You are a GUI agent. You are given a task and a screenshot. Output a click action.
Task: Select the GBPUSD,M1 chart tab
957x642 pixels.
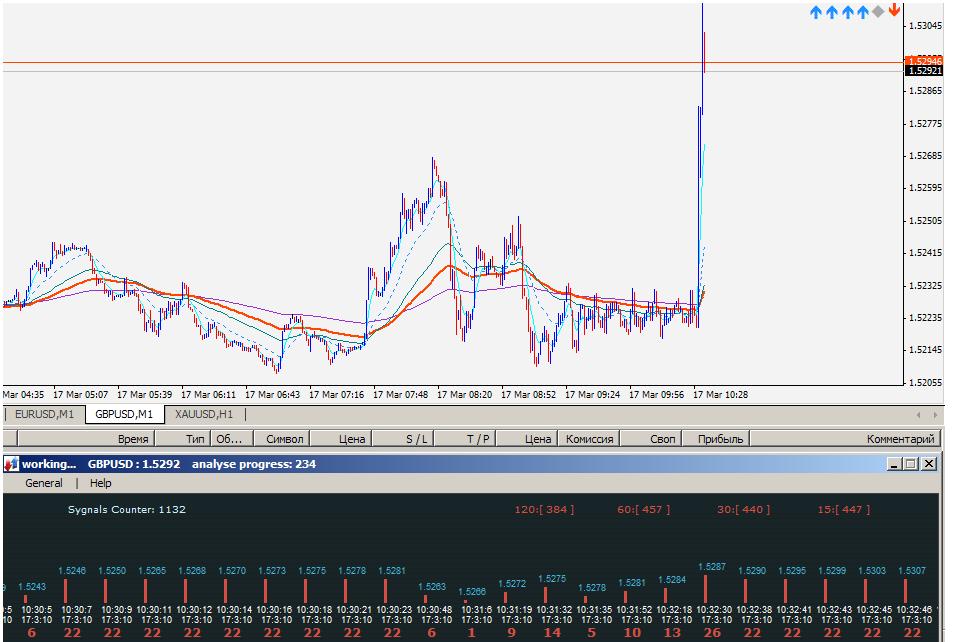124,414
